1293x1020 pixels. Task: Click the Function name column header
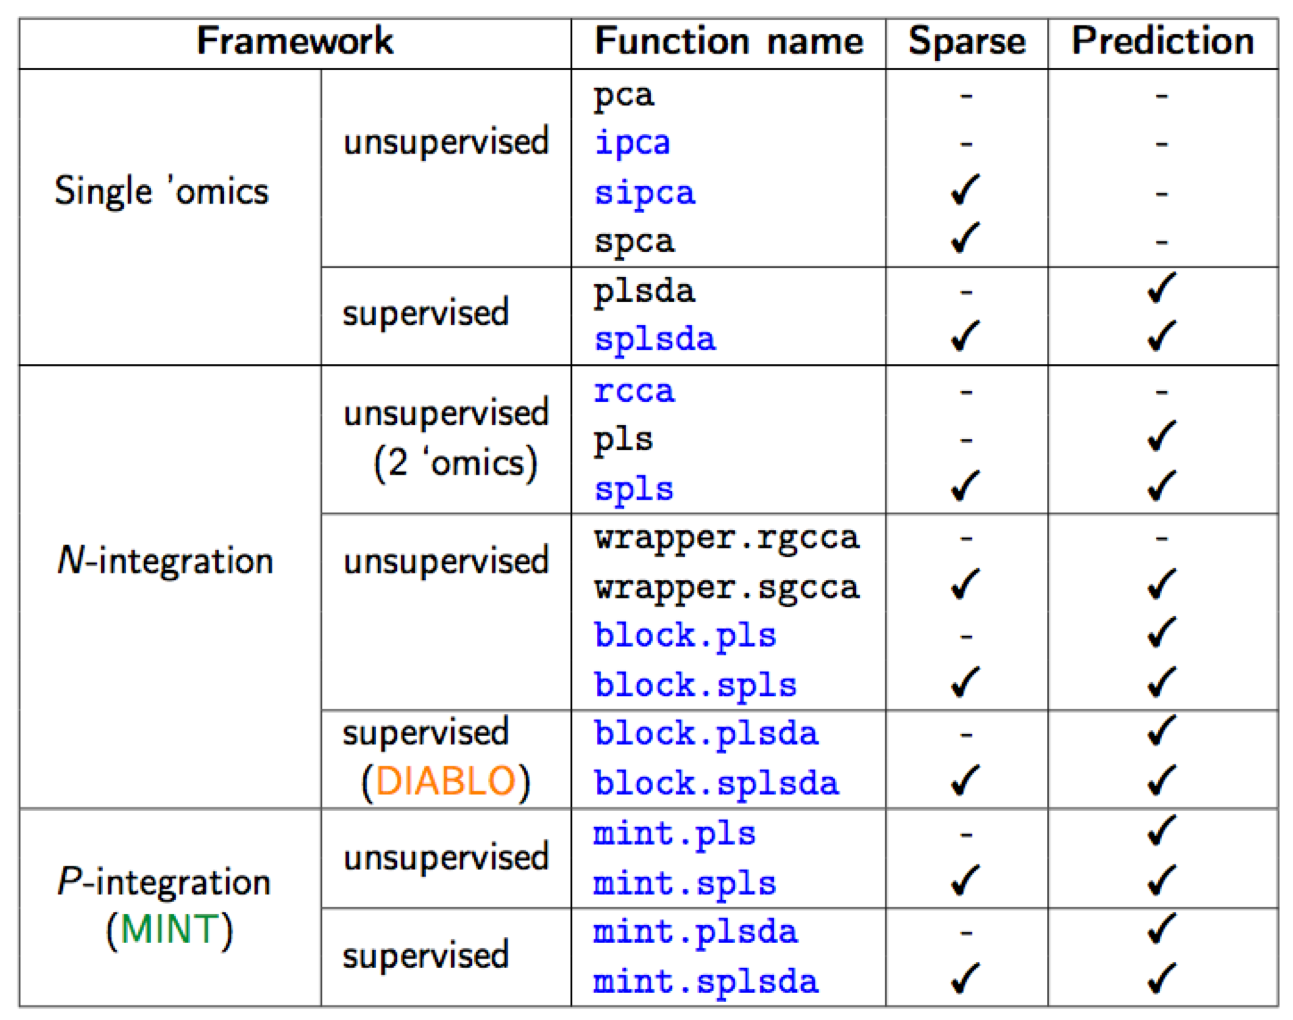[728, 42]
